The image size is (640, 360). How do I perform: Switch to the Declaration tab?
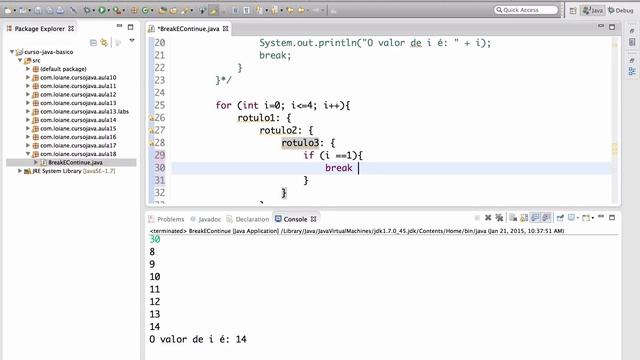point(248,219)
